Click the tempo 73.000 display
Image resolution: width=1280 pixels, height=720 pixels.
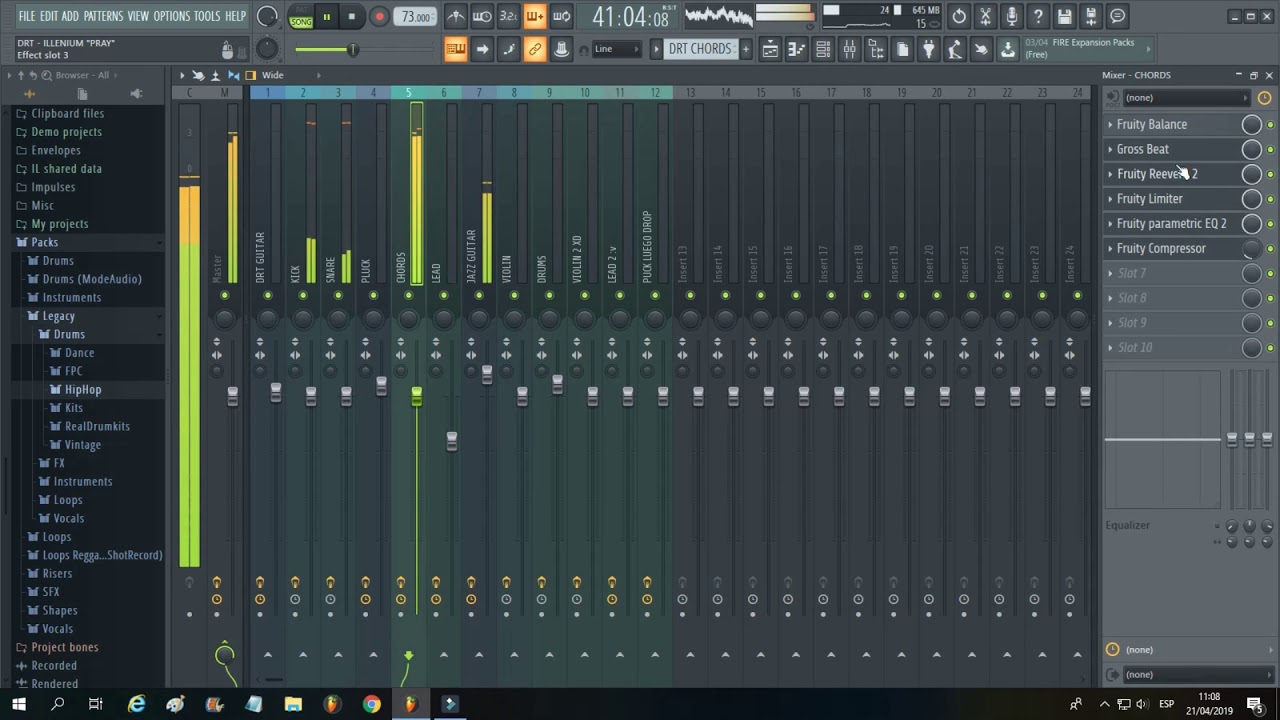415,17
